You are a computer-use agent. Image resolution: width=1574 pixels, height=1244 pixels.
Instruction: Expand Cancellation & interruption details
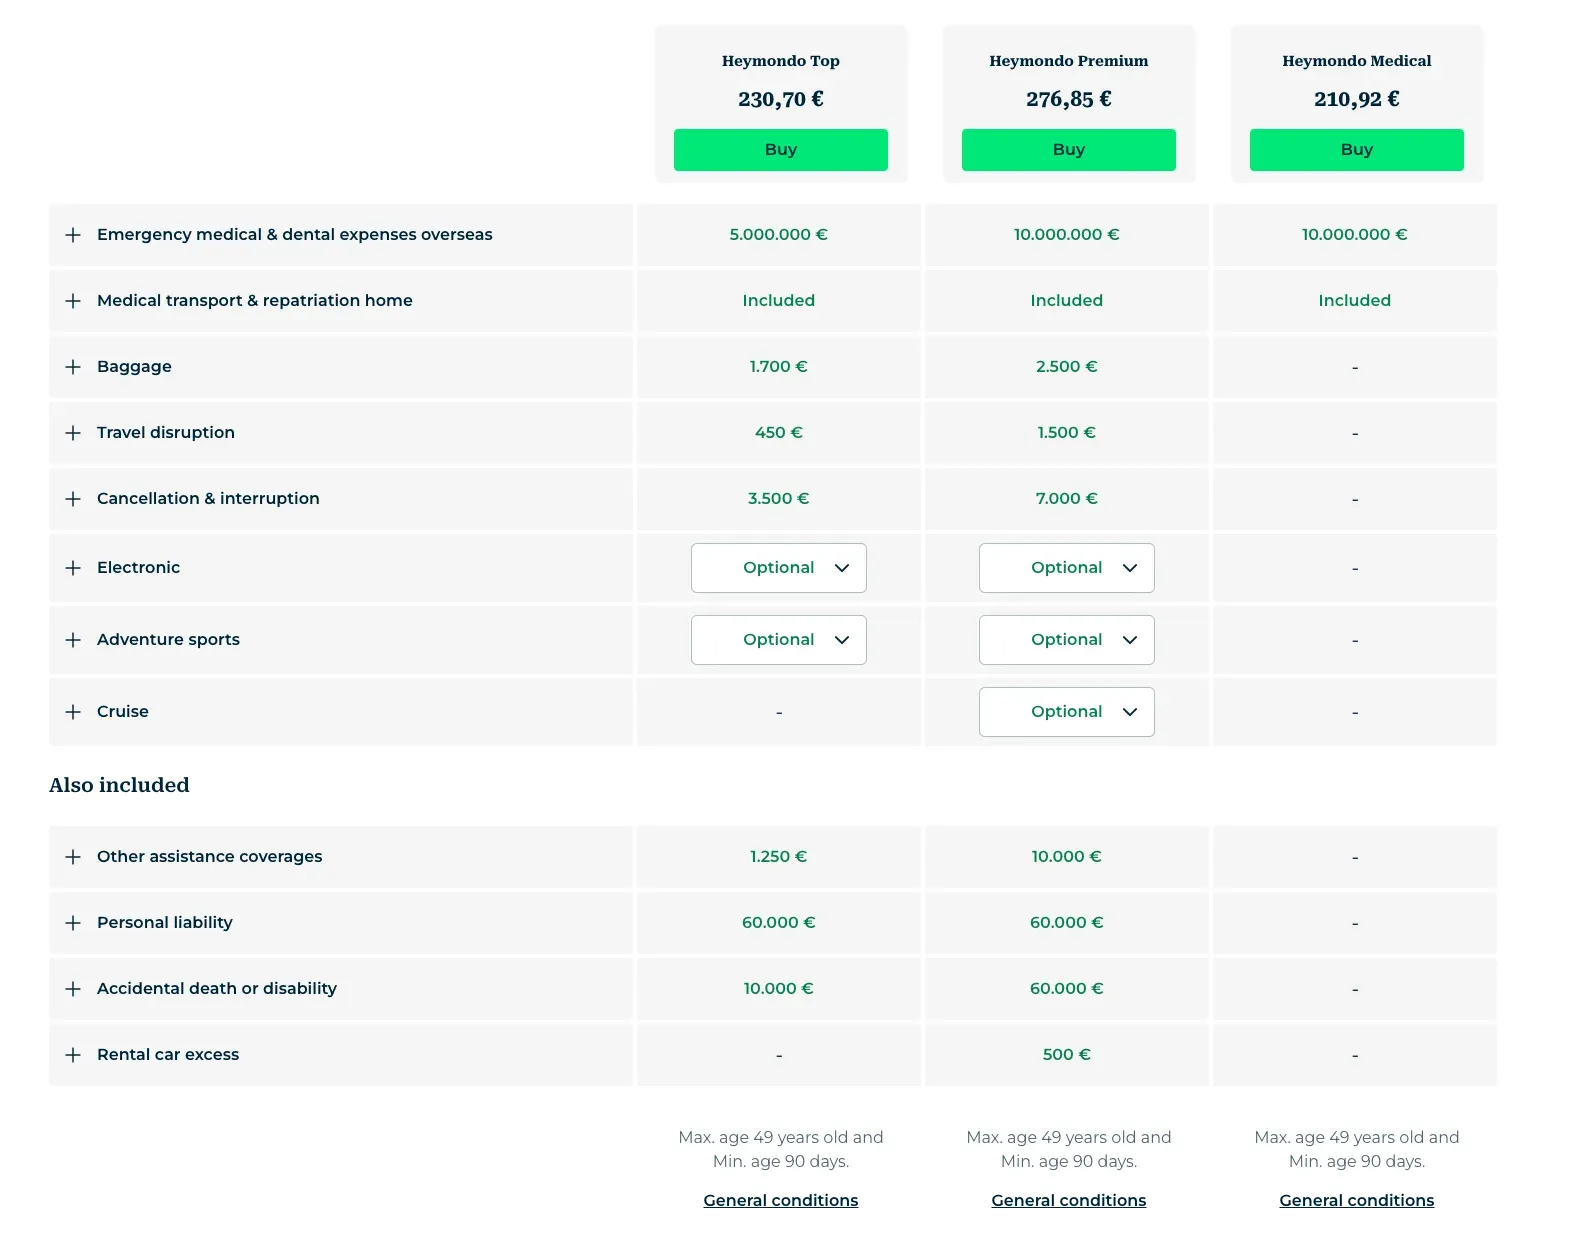pos(73,499)
